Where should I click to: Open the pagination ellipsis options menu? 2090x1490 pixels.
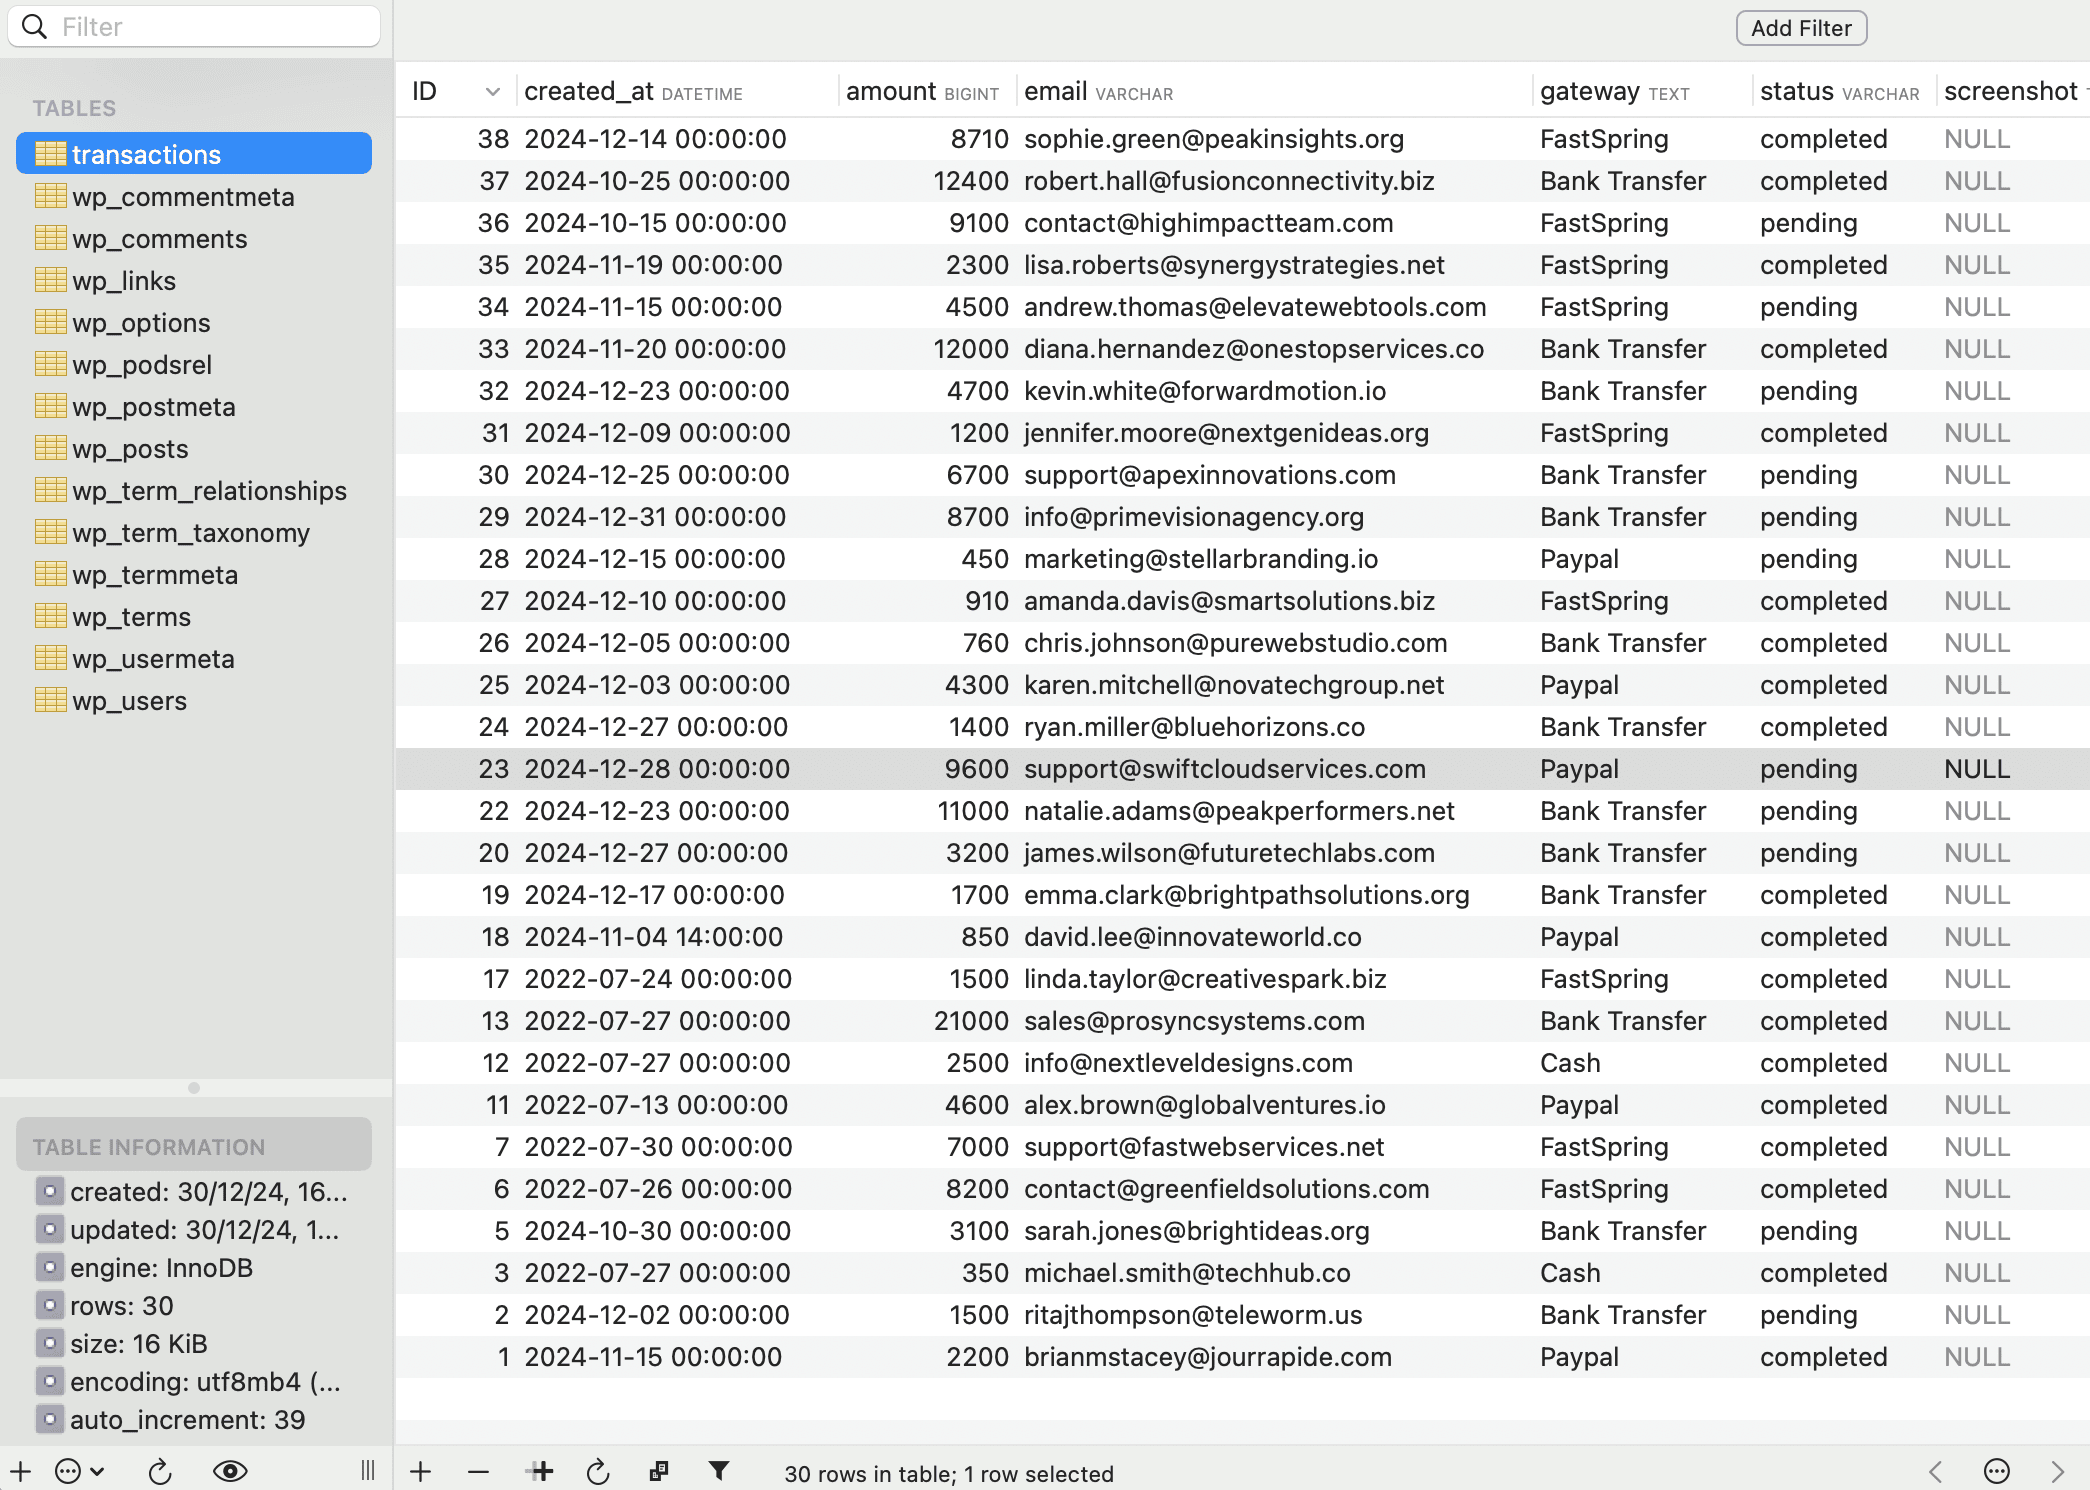1996,1472
